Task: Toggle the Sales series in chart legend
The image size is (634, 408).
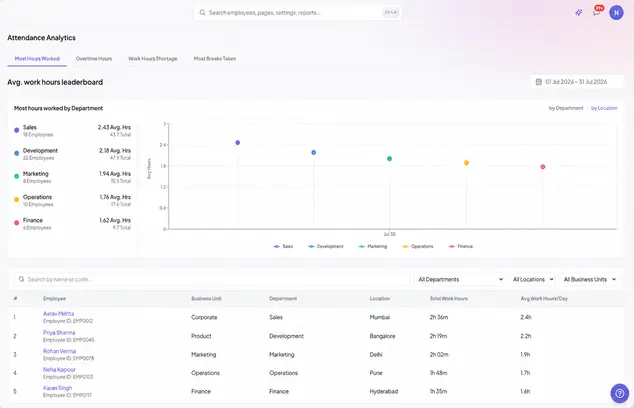Action: point(283,246)
